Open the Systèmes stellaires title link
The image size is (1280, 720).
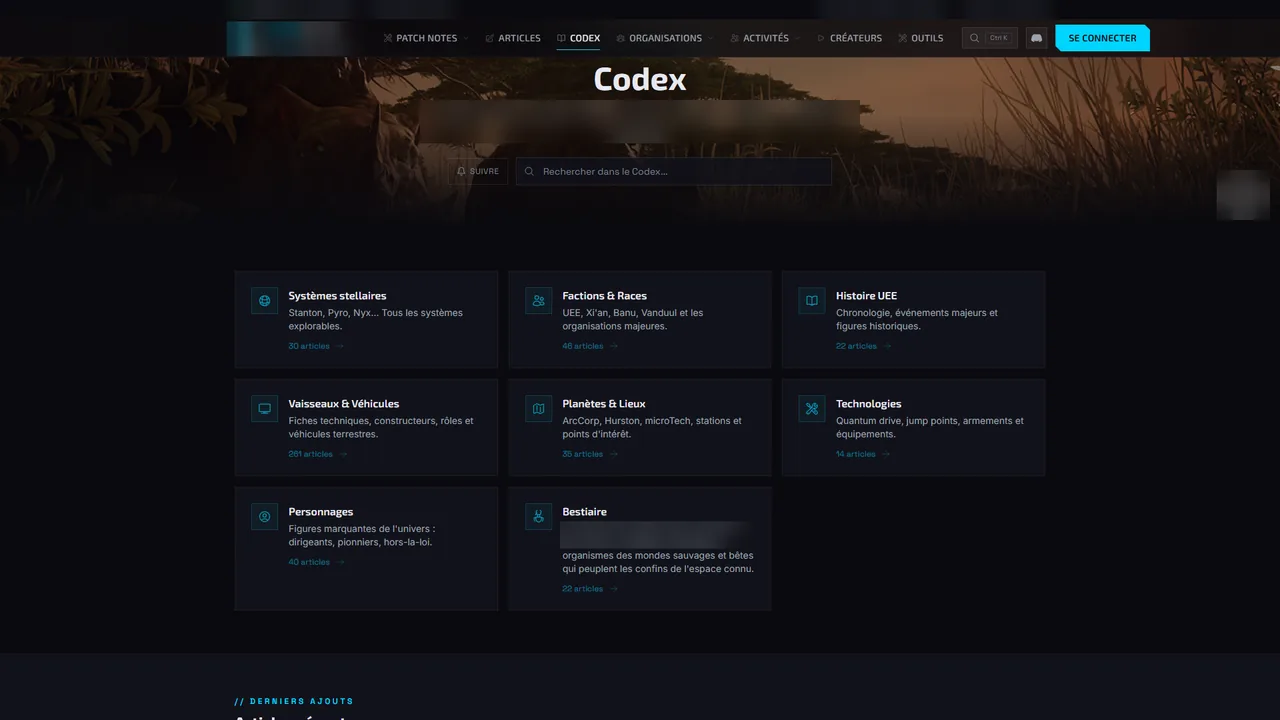(x=337, y=296)
